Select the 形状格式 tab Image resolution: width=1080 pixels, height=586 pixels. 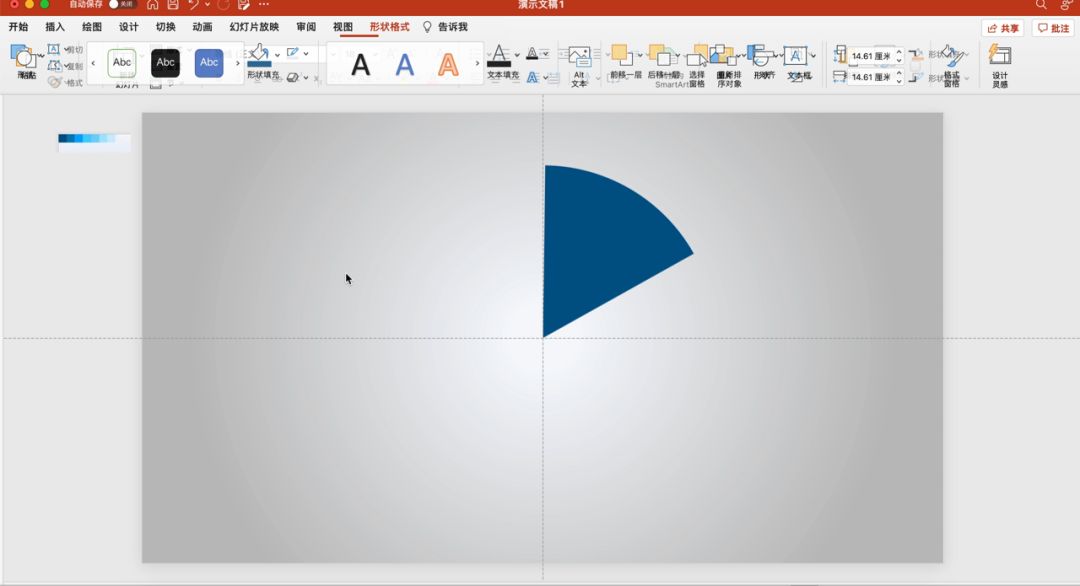[x=389, y=27]
